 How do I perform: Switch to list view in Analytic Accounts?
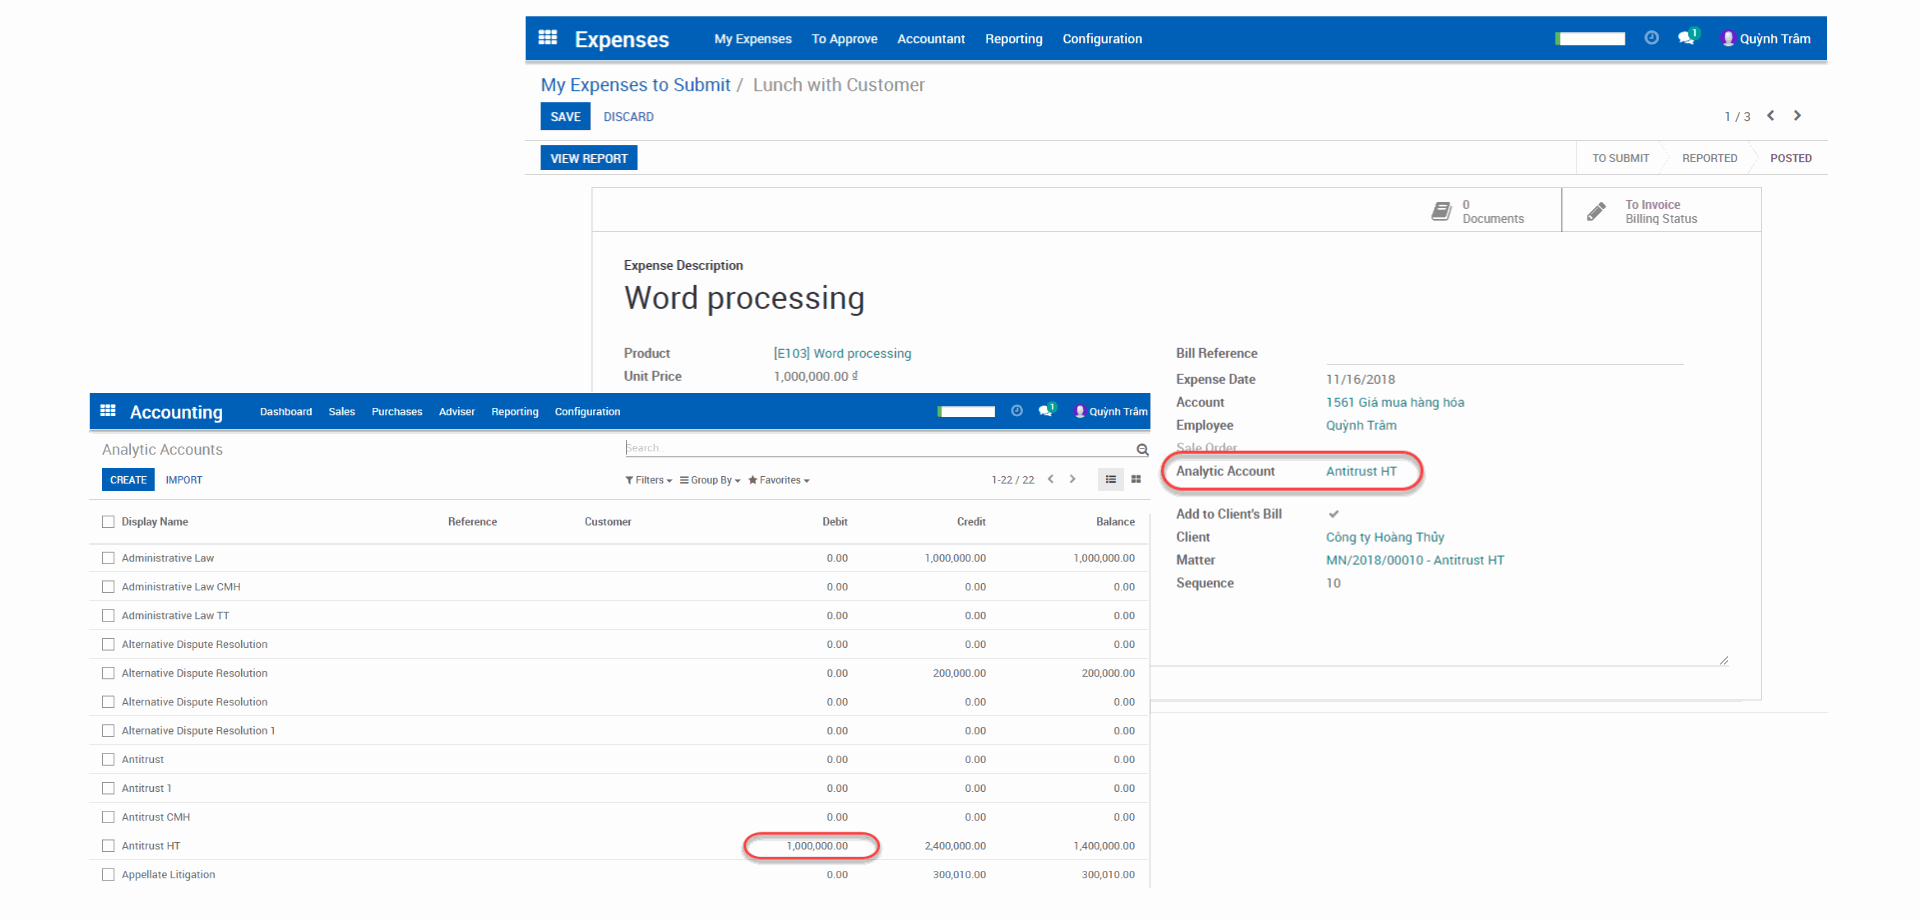tap(1110, 480)
